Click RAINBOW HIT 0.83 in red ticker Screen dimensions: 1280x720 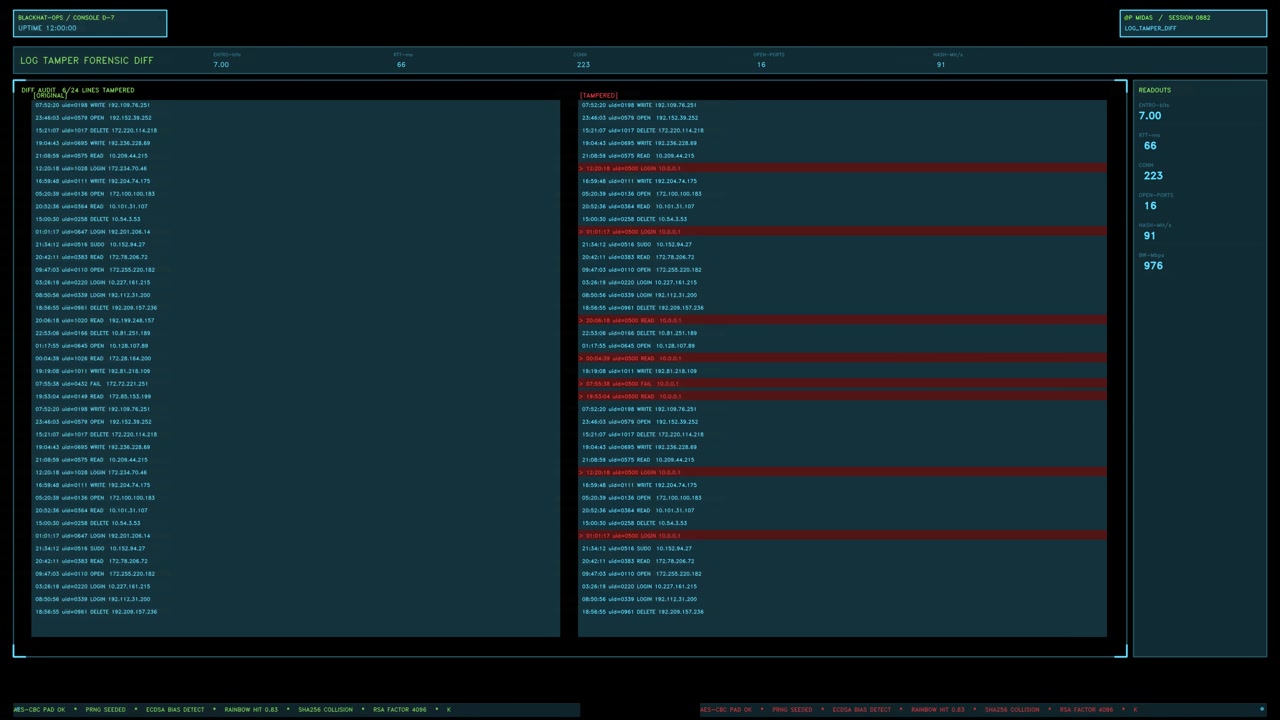pos(938,710)
